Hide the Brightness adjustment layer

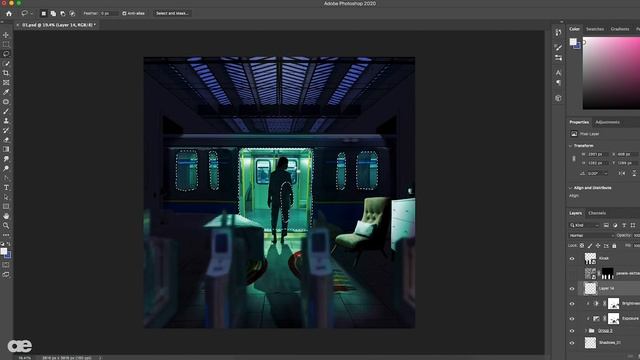tap(572, 304)
